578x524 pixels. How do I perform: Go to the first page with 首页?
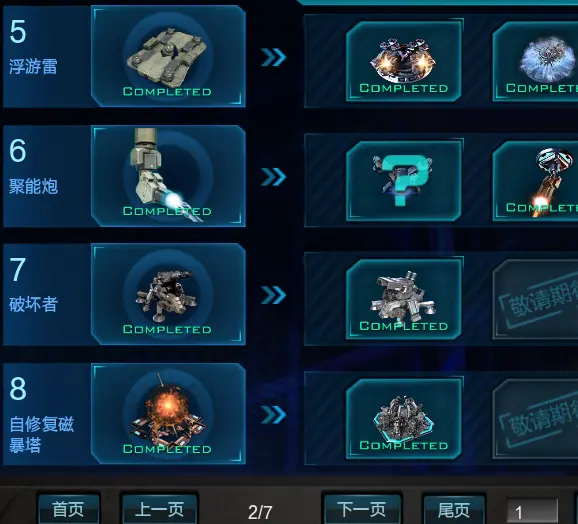coord(69,509)
